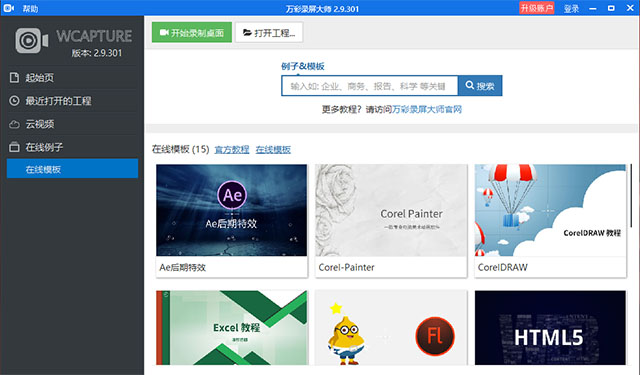Focus the template search input field

(370, 86)
